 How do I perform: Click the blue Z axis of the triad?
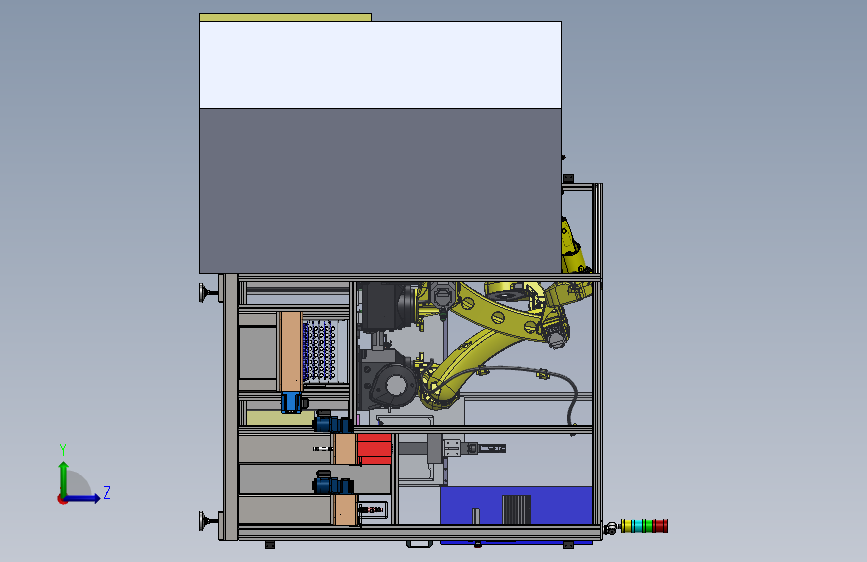coord(83,498)
